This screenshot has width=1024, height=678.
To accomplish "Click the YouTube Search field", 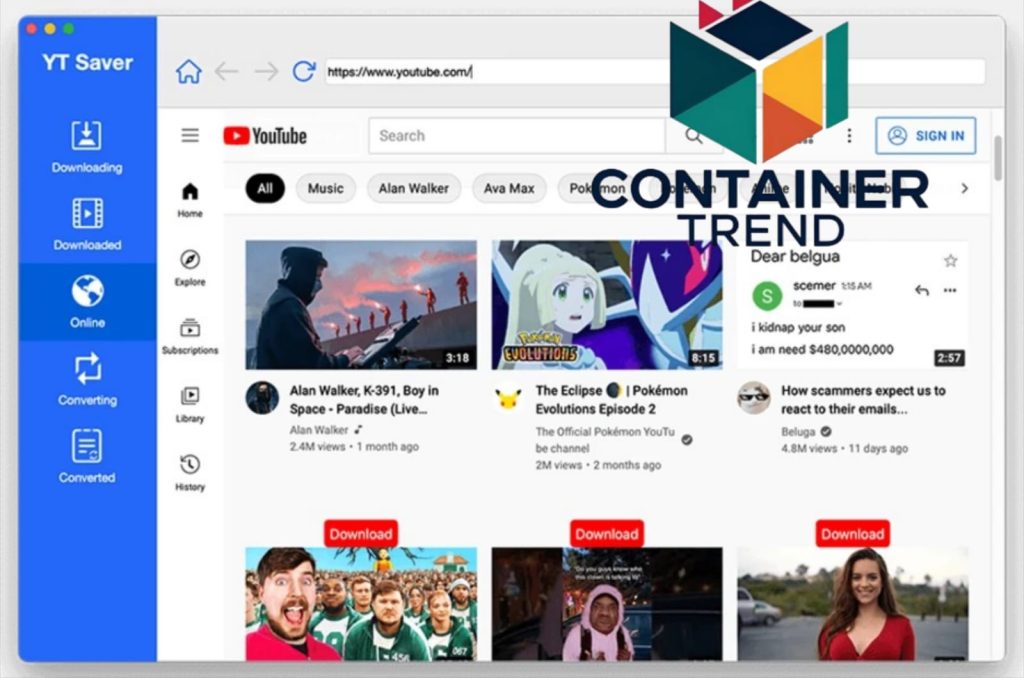I will [x=517, y=136].
